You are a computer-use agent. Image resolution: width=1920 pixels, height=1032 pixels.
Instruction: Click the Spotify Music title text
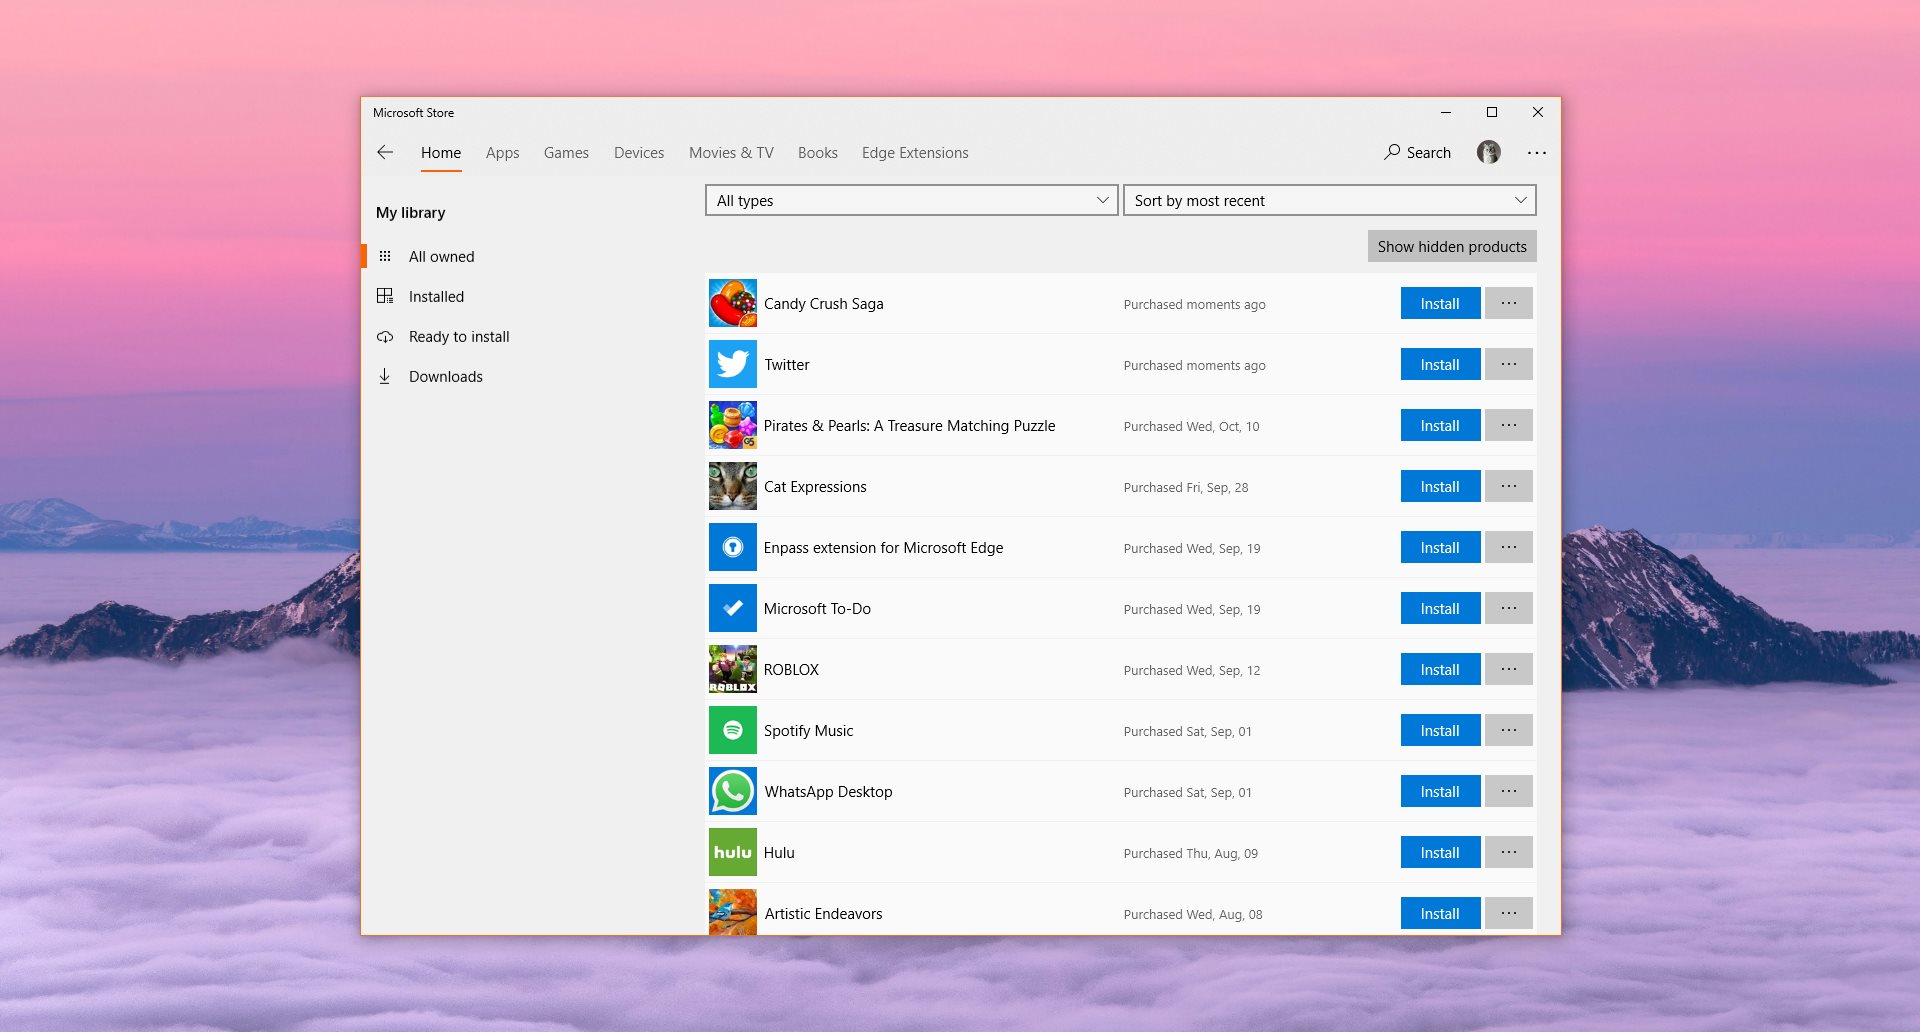pos(808,730)
